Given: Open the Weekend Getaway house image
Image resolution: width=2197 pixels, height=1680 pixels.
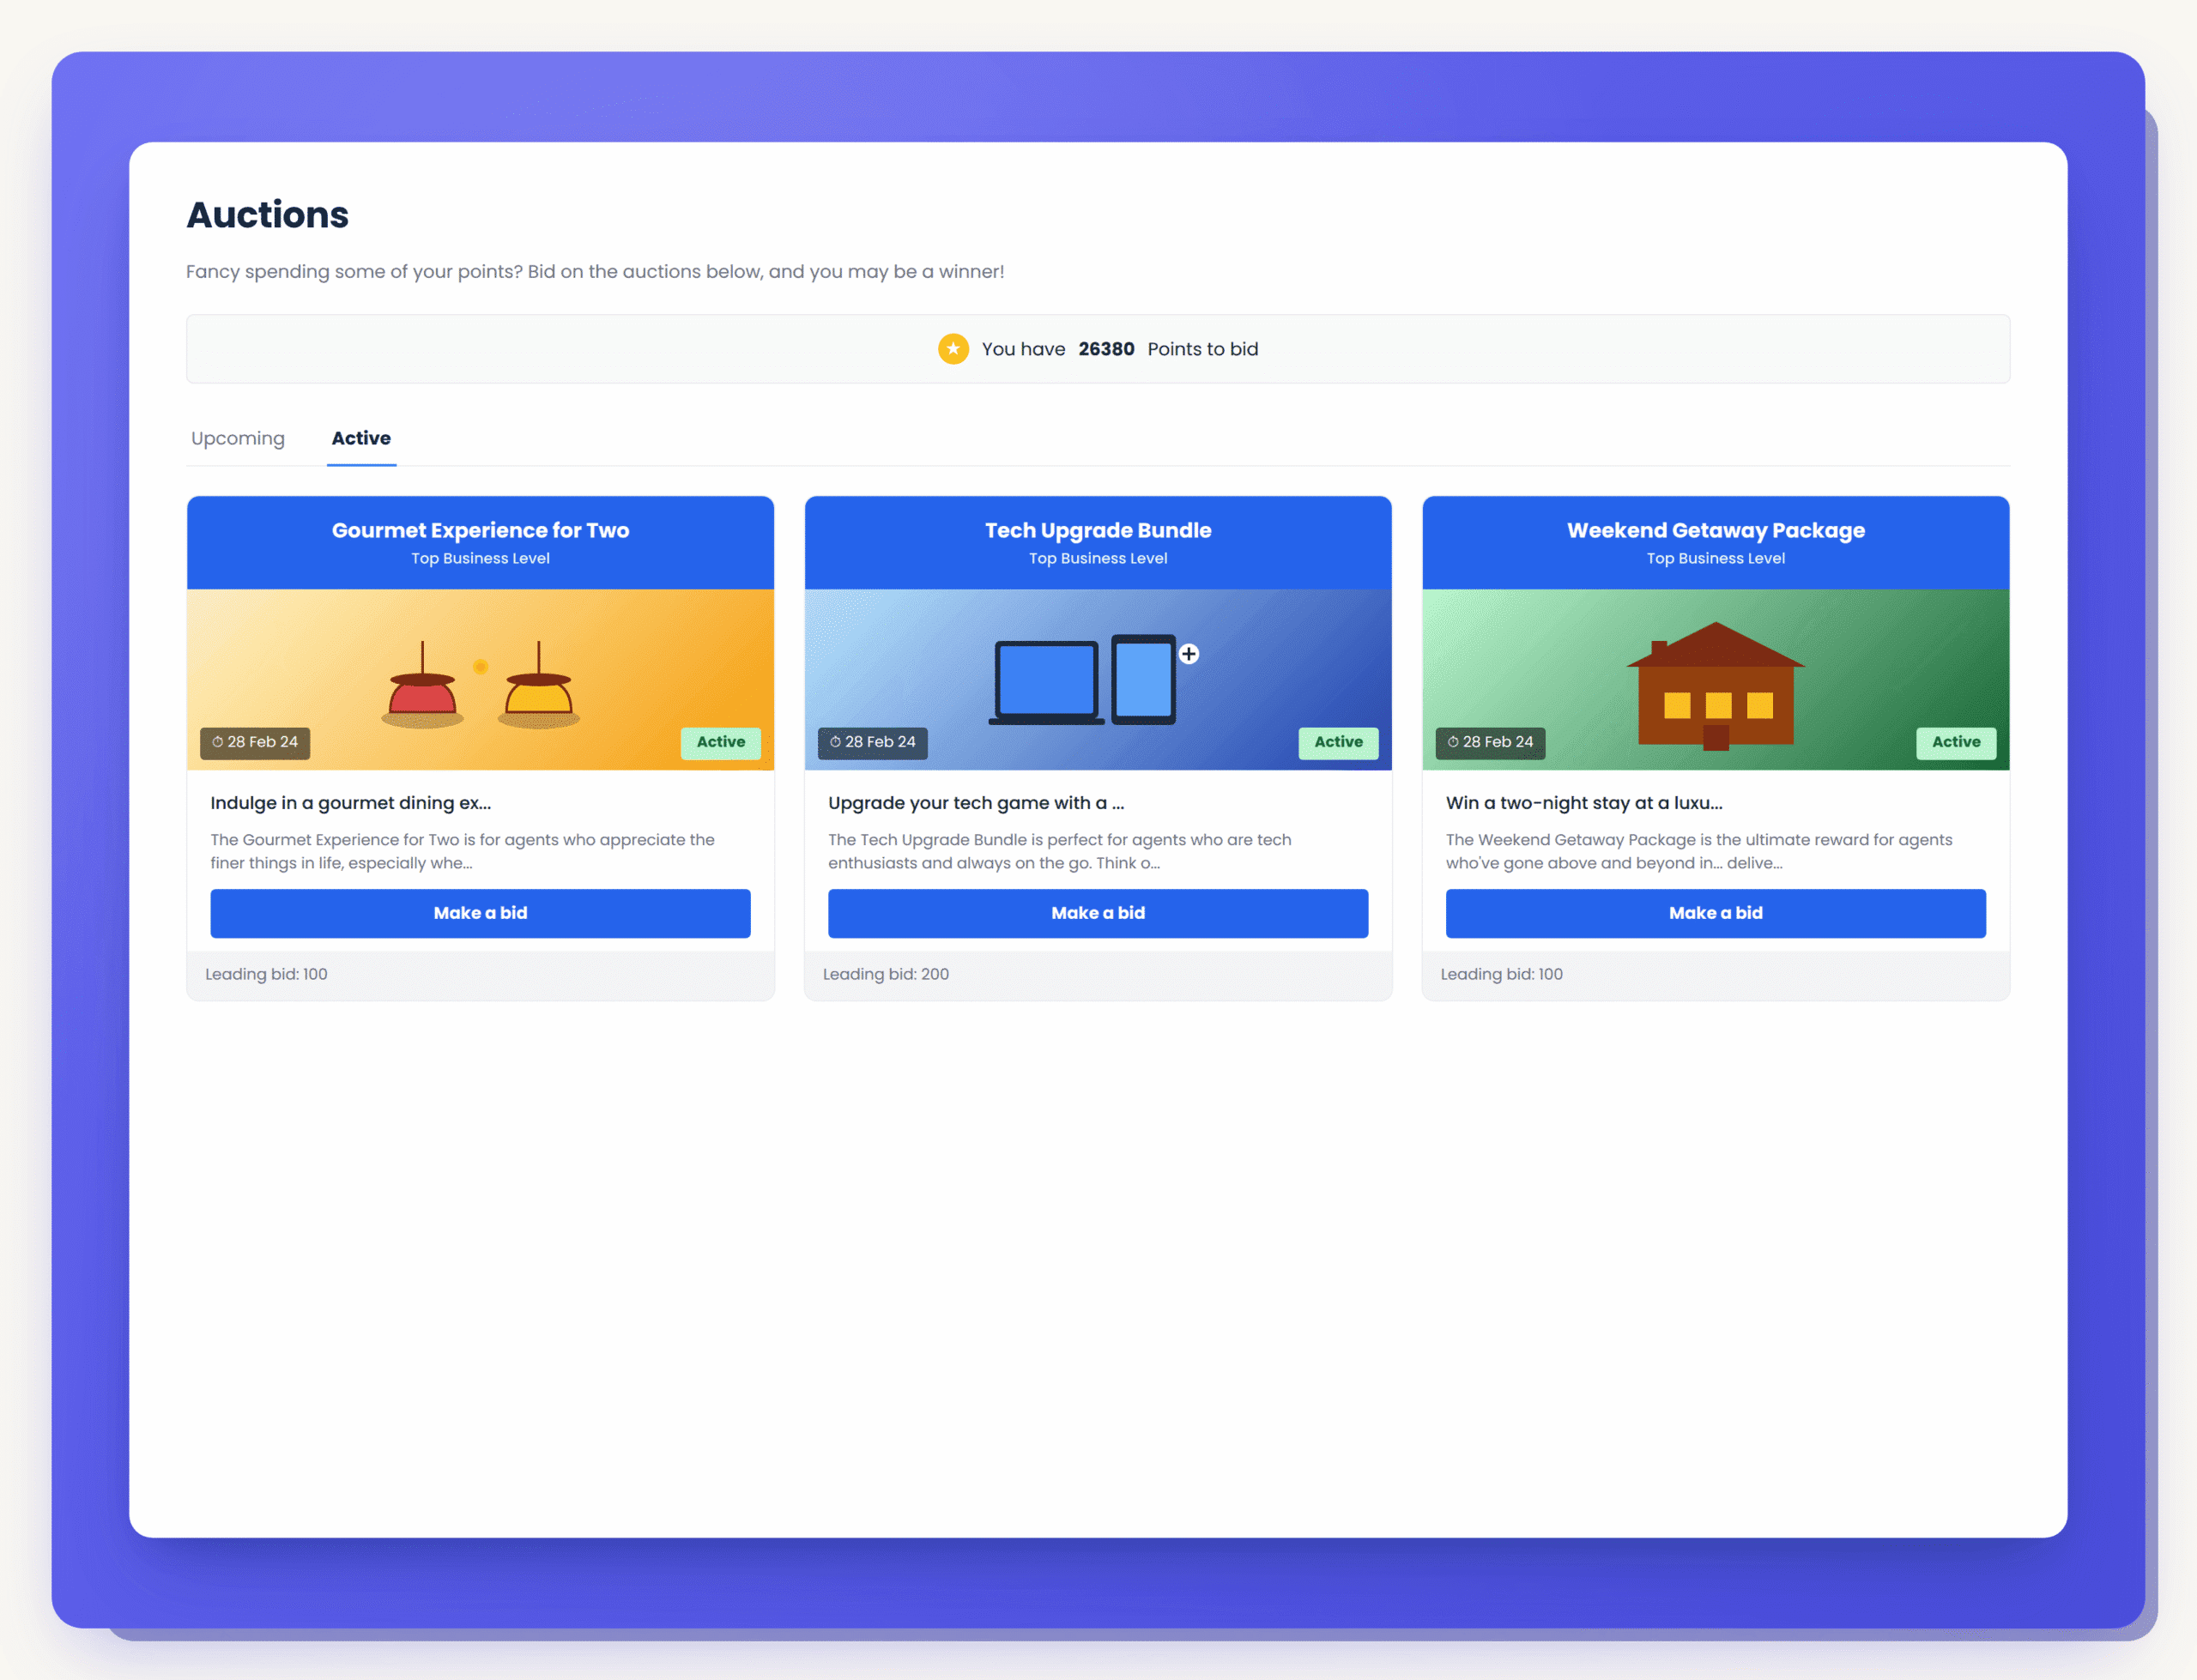Looking at the screenshot, I should click(x=1715, y=680).
